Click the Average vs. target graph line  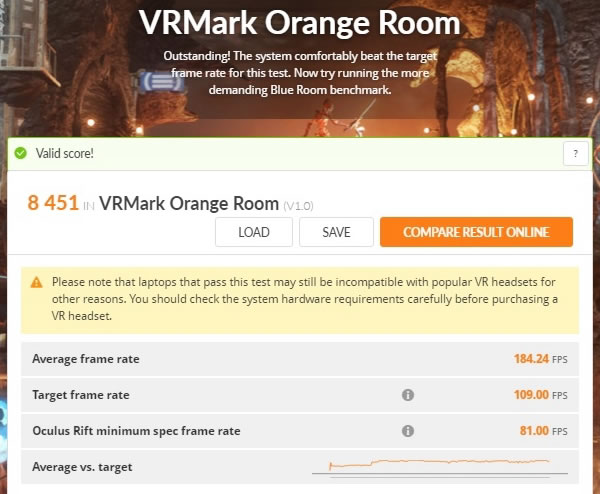pos(439,464)
